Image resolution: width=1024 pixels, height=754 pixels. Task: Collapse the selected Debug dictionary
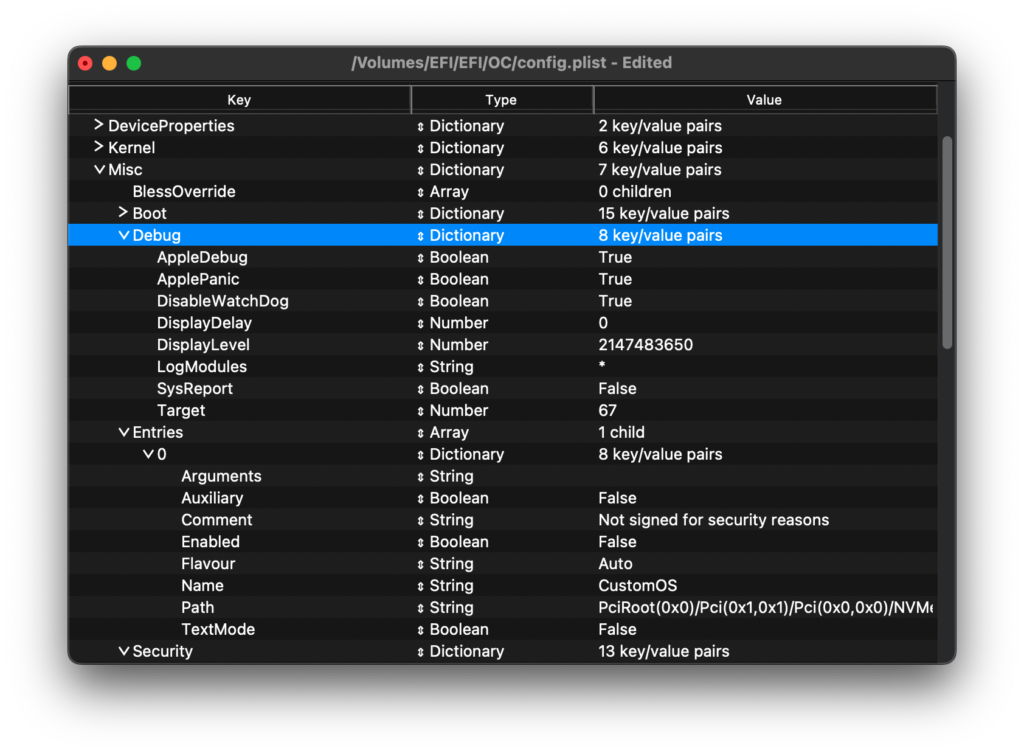point(123,235)
